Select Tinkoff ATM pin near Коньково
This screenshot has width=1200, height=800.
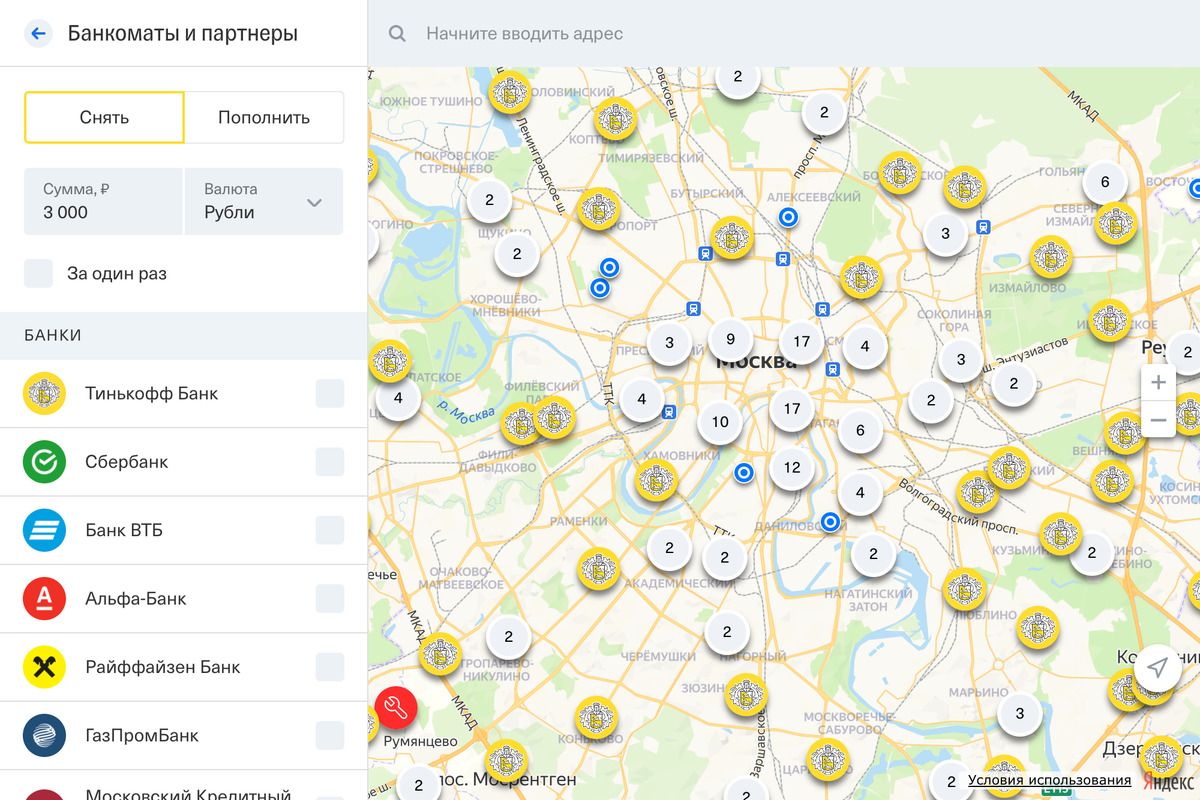click(x=596, y=718)
